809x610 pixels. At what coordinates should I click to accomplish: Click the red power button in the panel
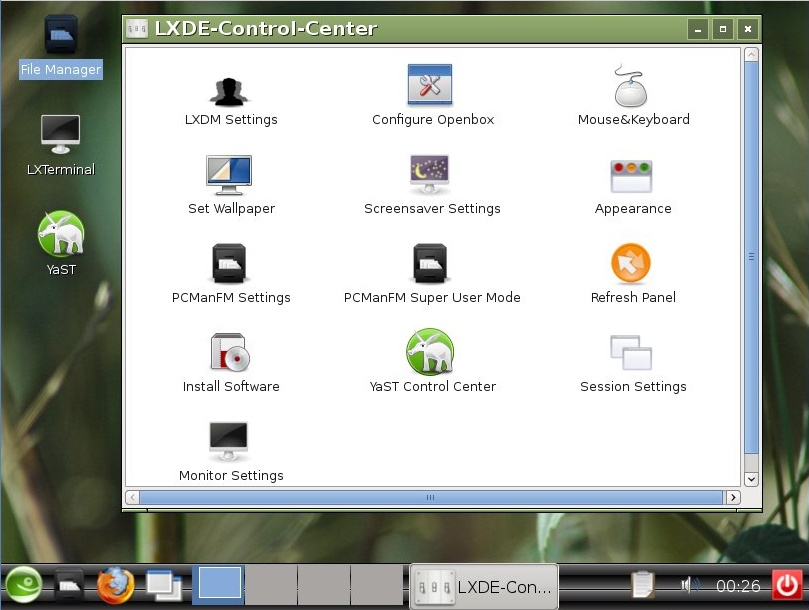coord(787,585)
